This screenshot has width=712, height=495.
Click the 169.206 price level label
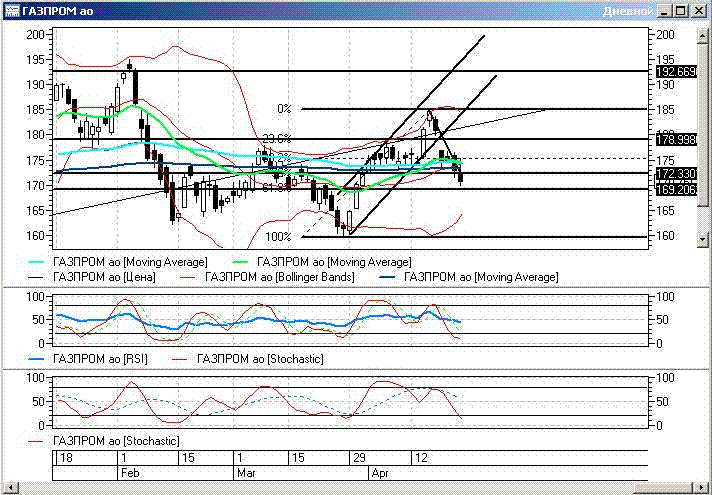point(676,189)
